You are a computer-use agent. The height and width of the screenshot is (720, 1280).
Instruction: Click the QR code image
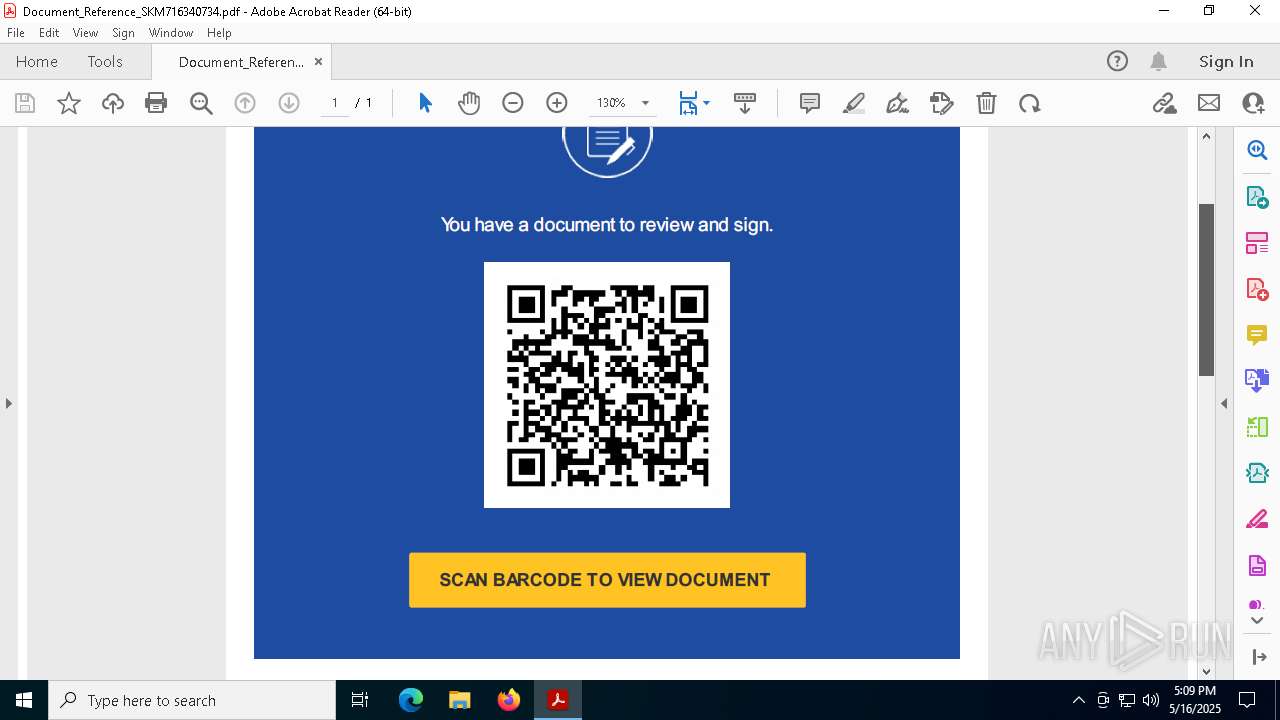pos(607,385)
